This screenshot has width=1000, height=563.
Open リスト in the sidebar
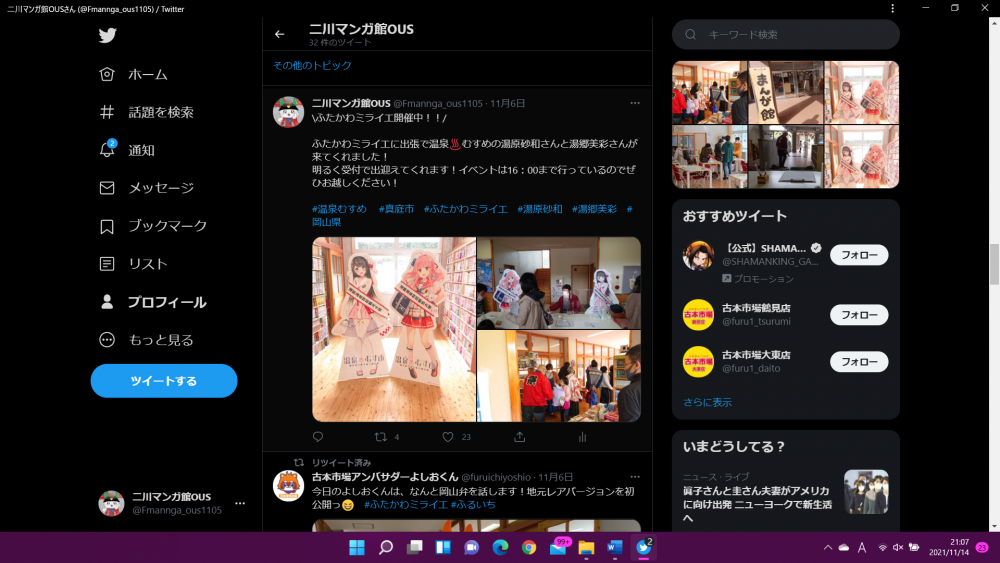click(134, 264)
